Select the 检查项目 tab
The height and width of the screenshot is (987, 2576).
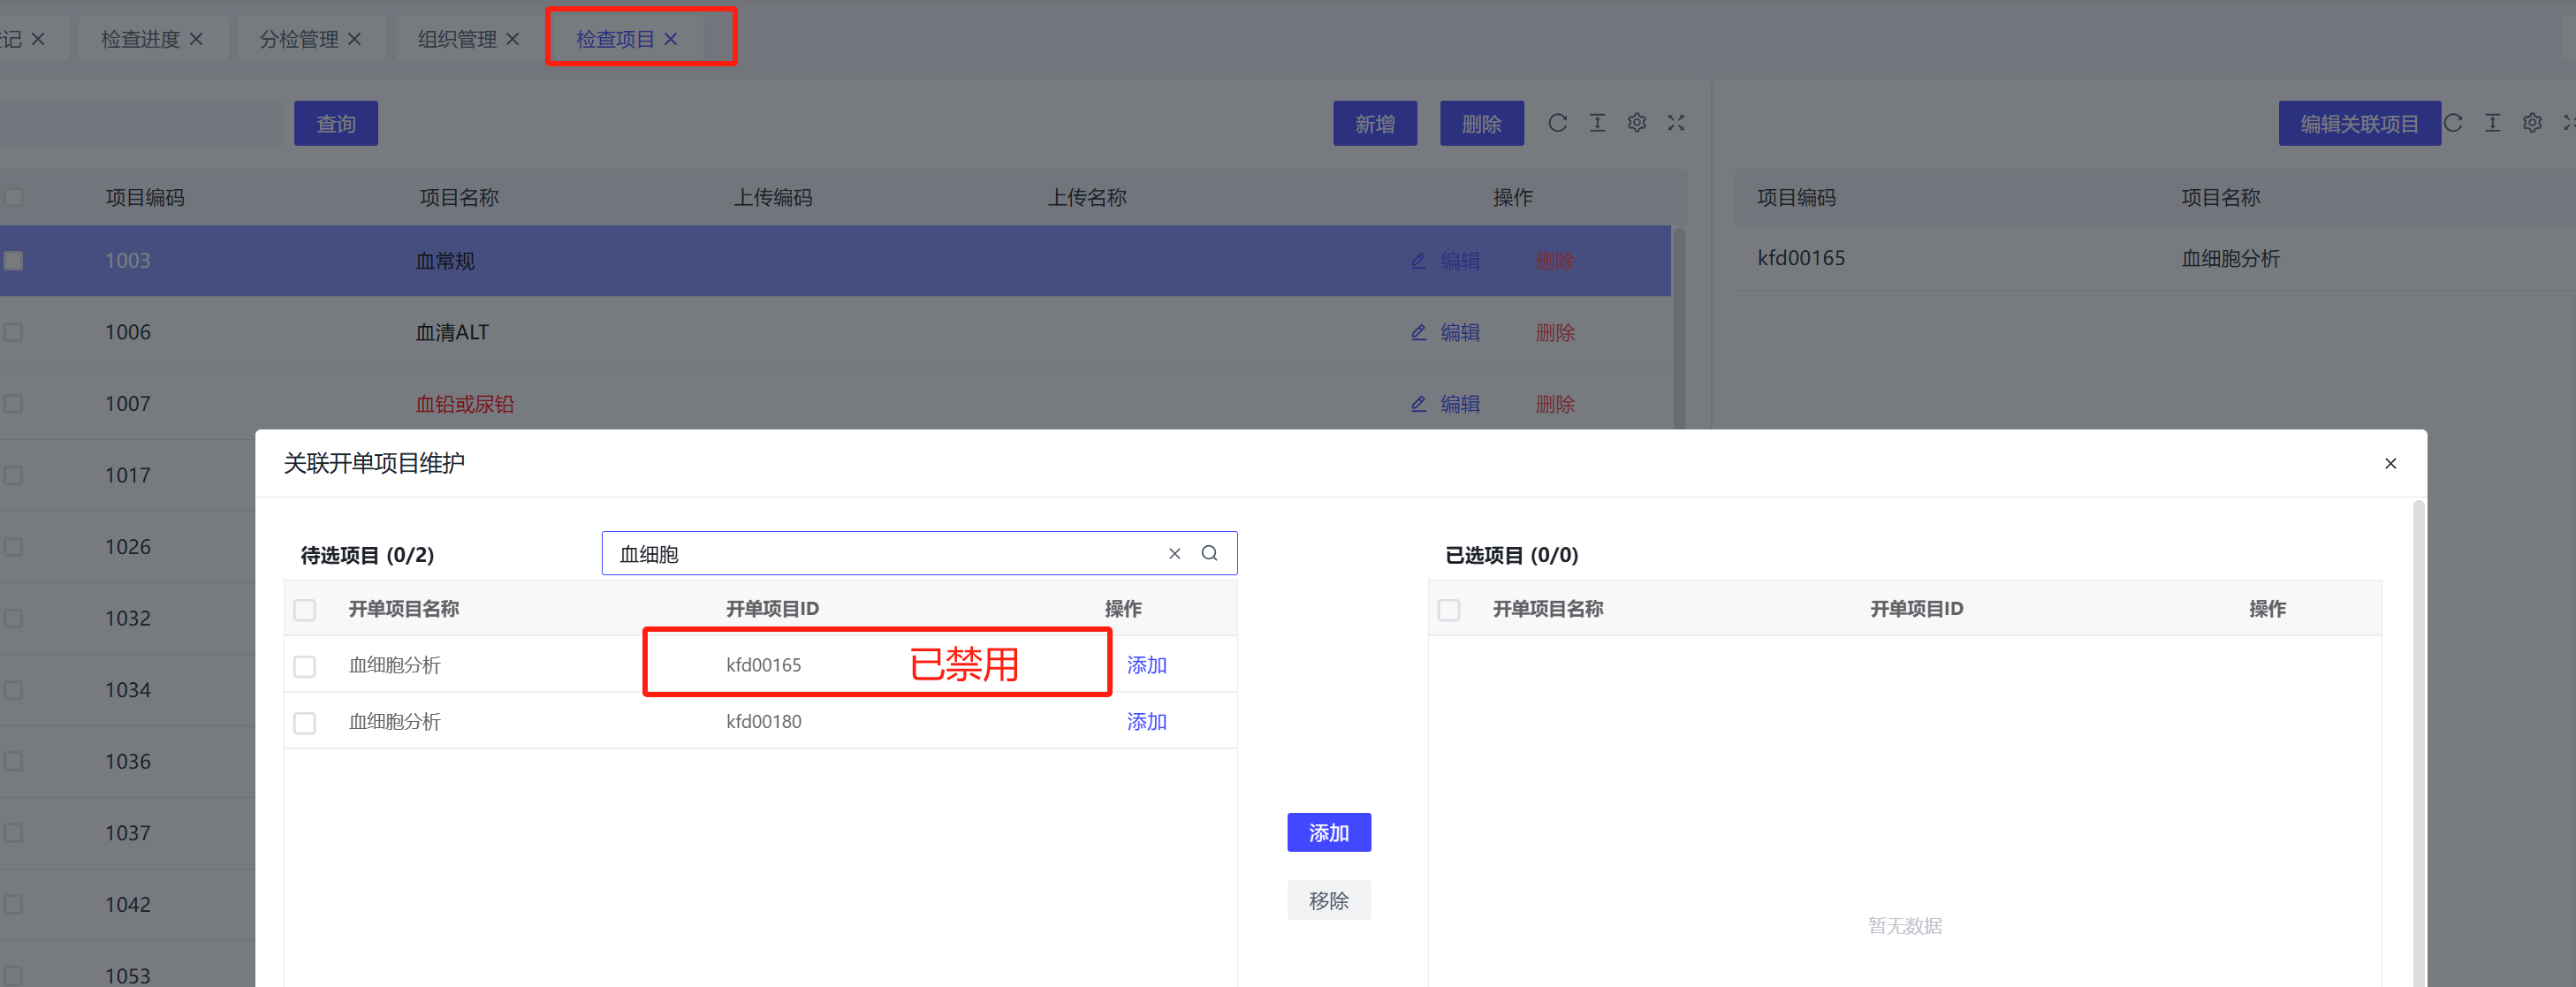pyautogui.click(x=615, y=39)
